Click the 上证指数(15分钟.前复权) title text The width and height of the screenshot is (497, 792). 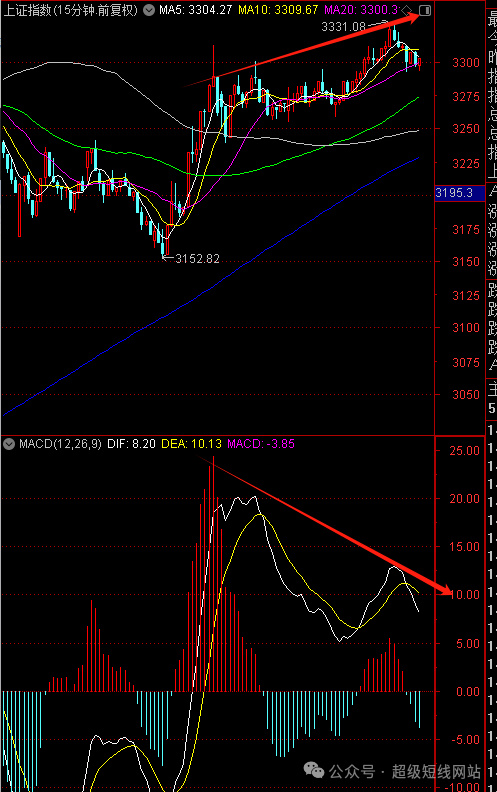click(x=71, y=10)
